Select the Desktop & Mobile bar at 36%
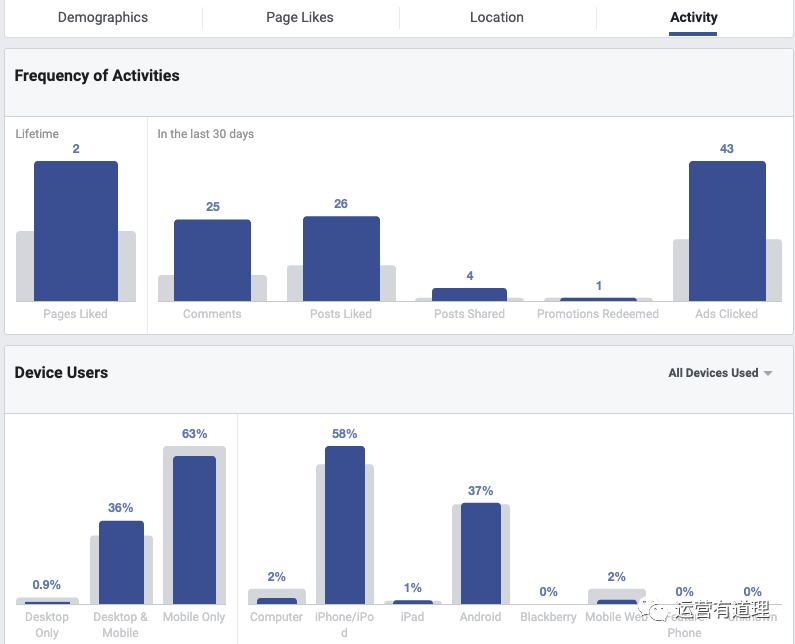The height and width of the screenshot is (644, 795). (x=121, y=562)
